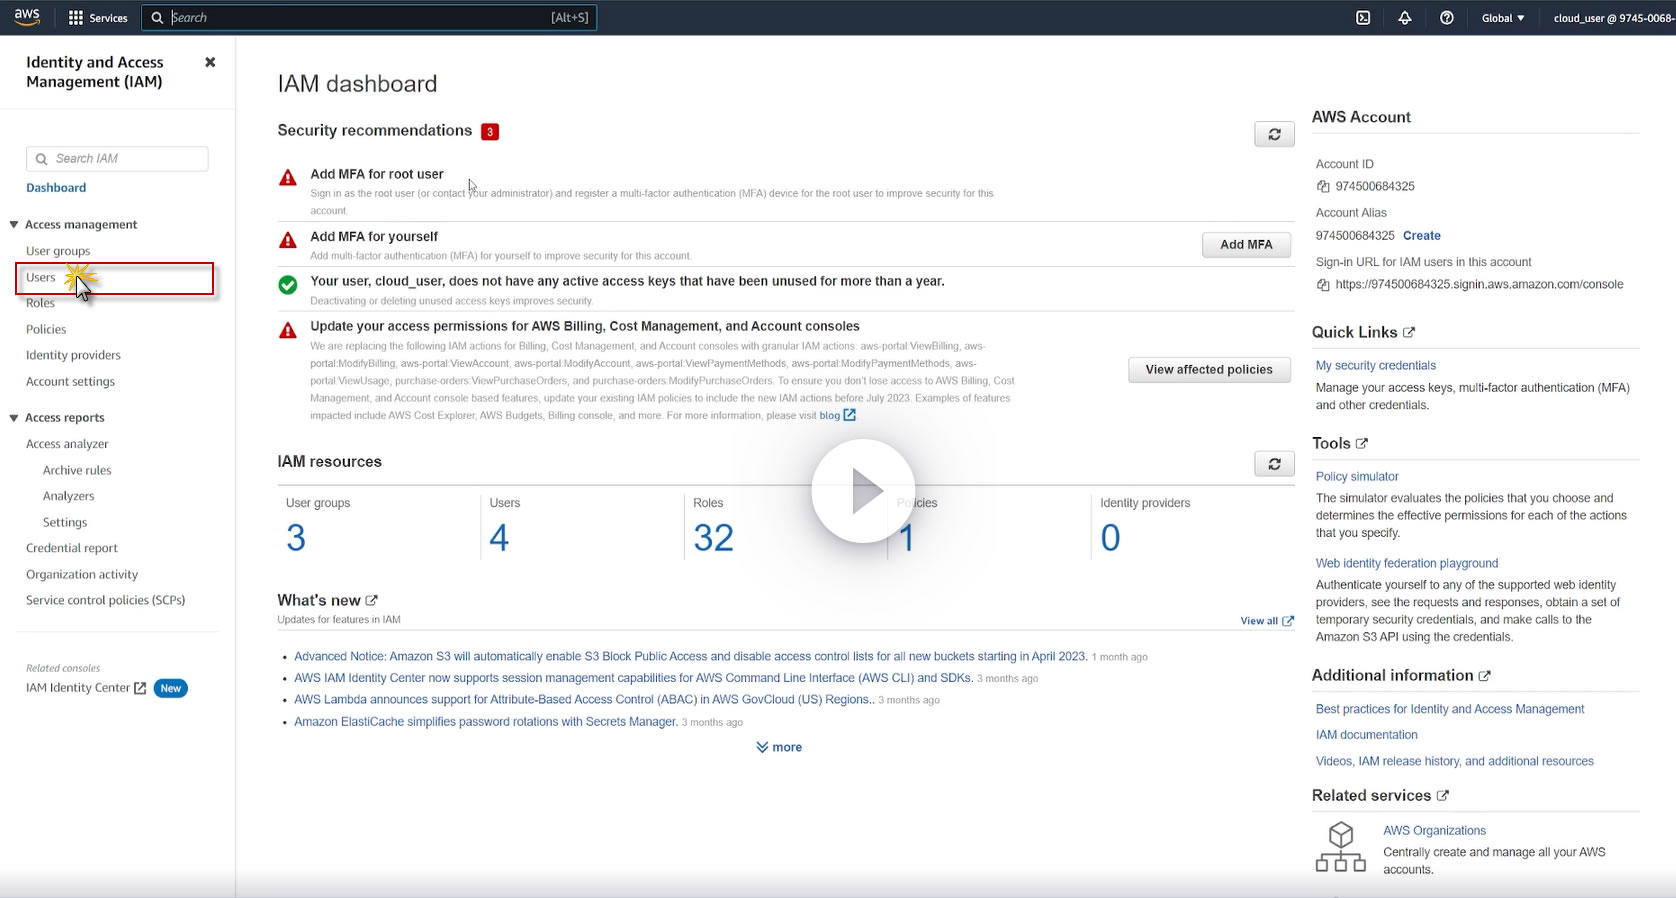Image resolution: width=1676 pixels, height=898 pixels.
Task: Open Service control policies (SCPs)
Action: (x=106, y=600)
